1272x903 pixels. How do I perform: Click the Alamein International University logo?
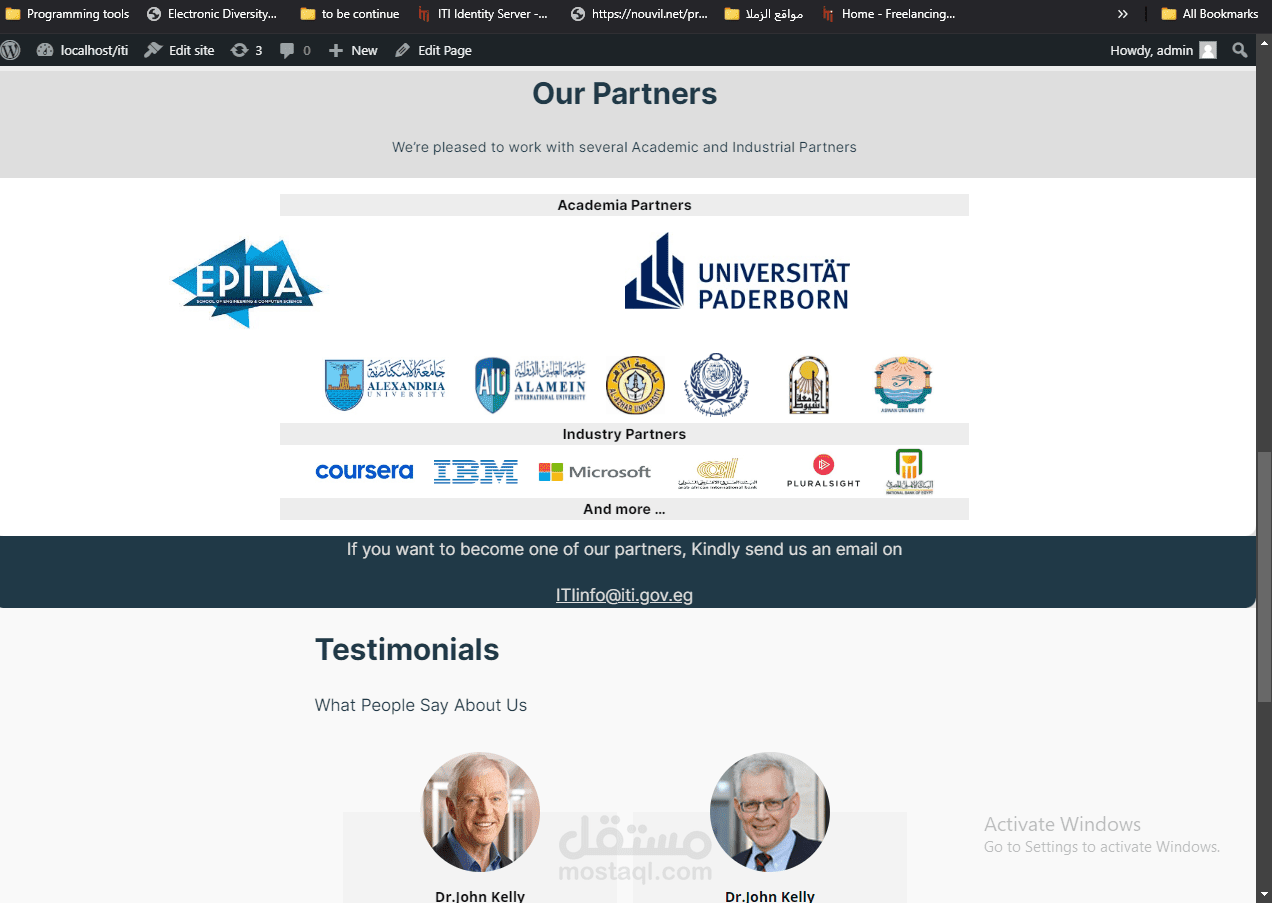point(531,385)
